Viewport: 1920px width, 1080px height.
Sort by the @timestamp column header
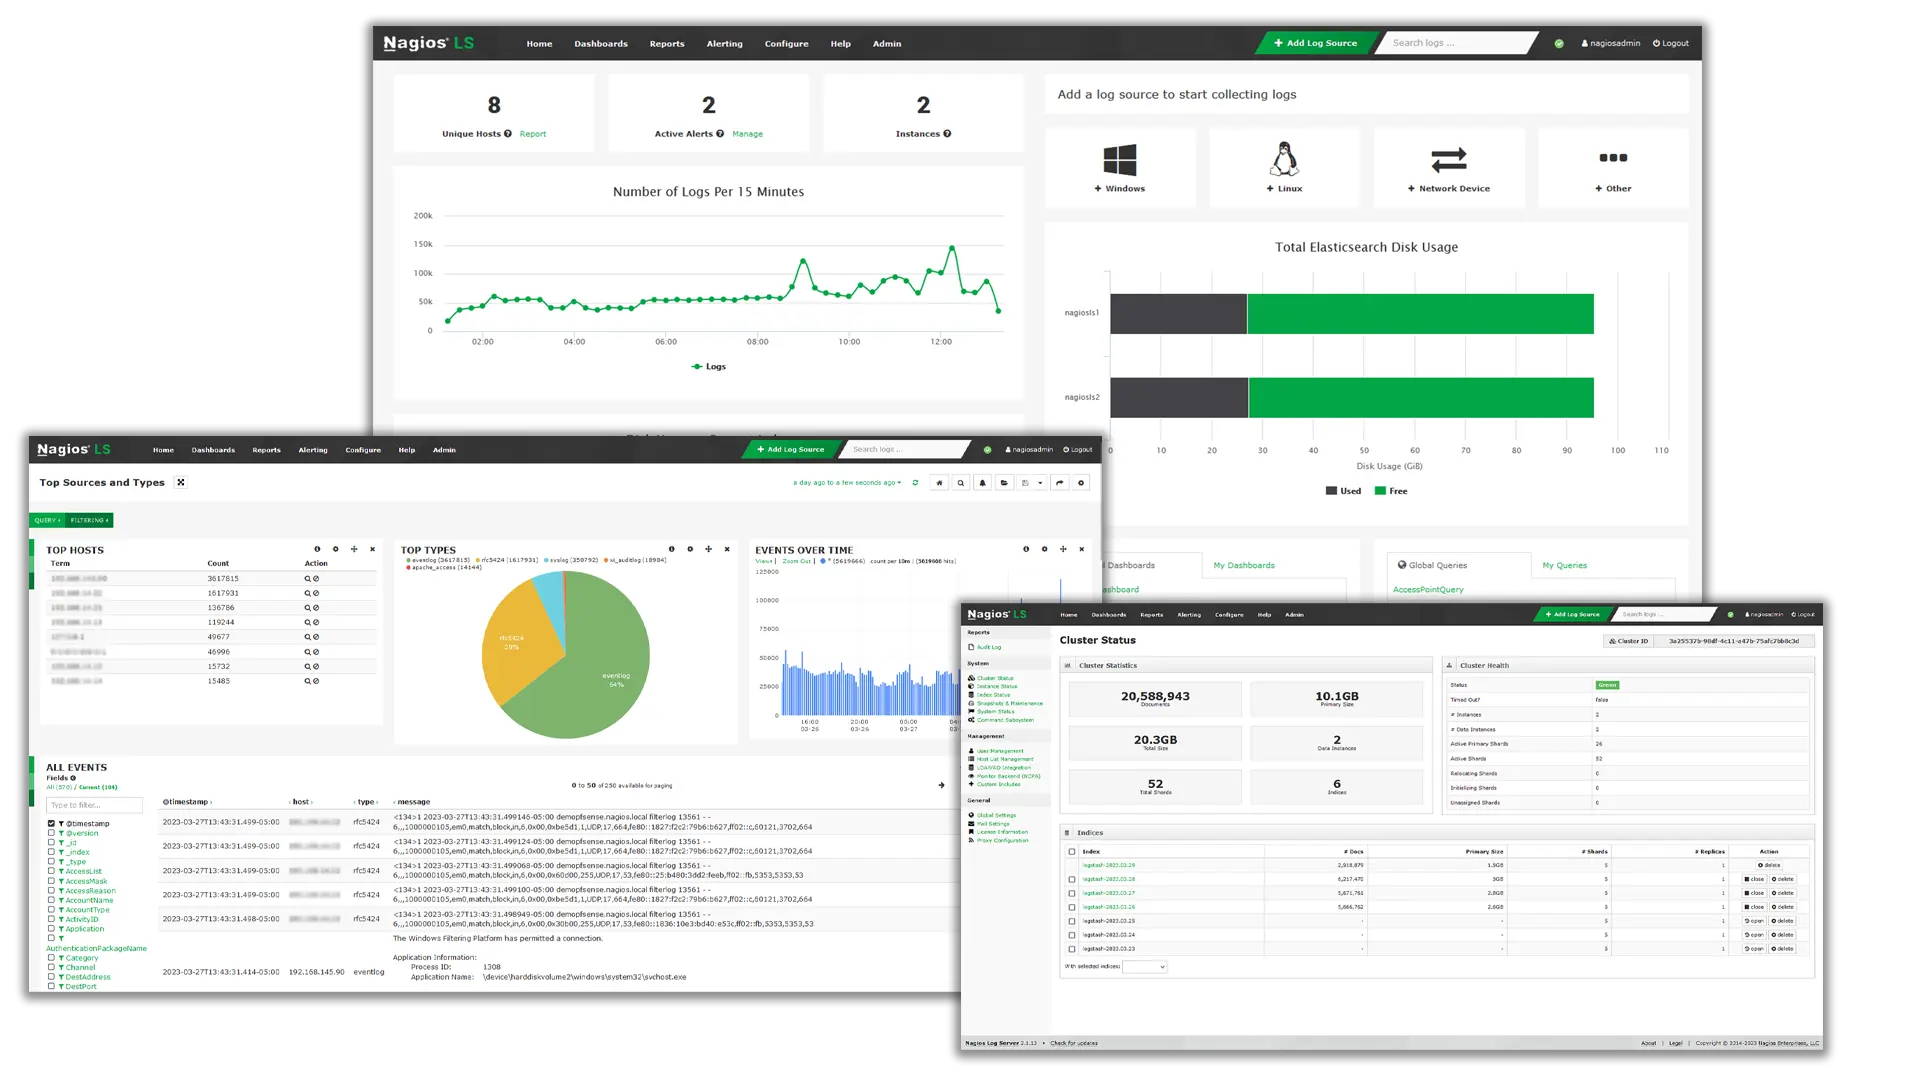tap(187, 802)
